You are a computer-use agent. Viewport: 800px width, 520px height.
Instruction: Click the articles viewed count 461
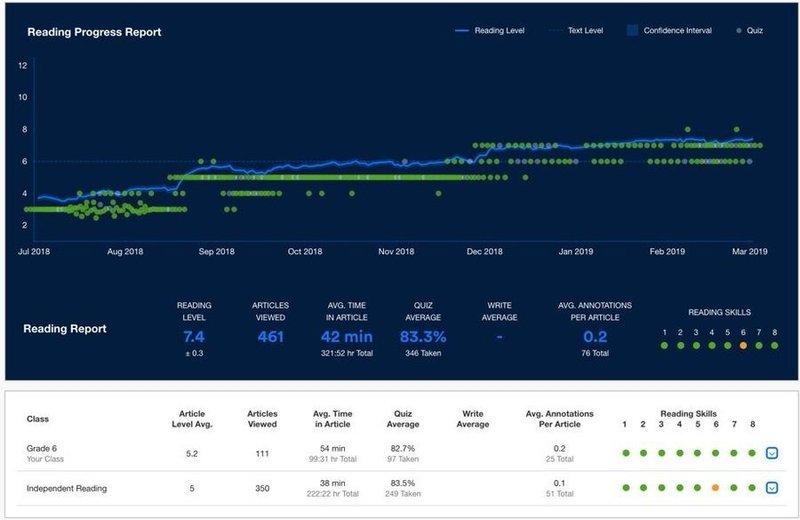[270, 337]
